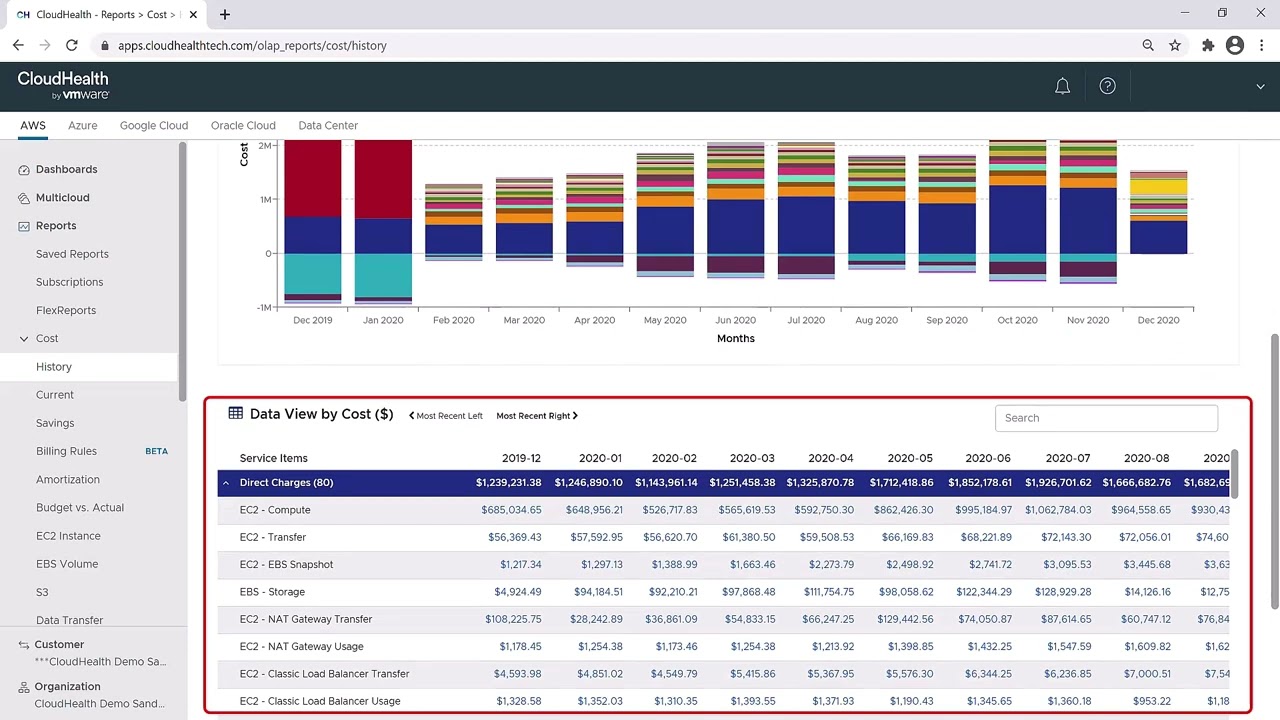Click the $1,239,231.38 Direct Charges cell
The image size is (1280, 720).
pos(508,483)
